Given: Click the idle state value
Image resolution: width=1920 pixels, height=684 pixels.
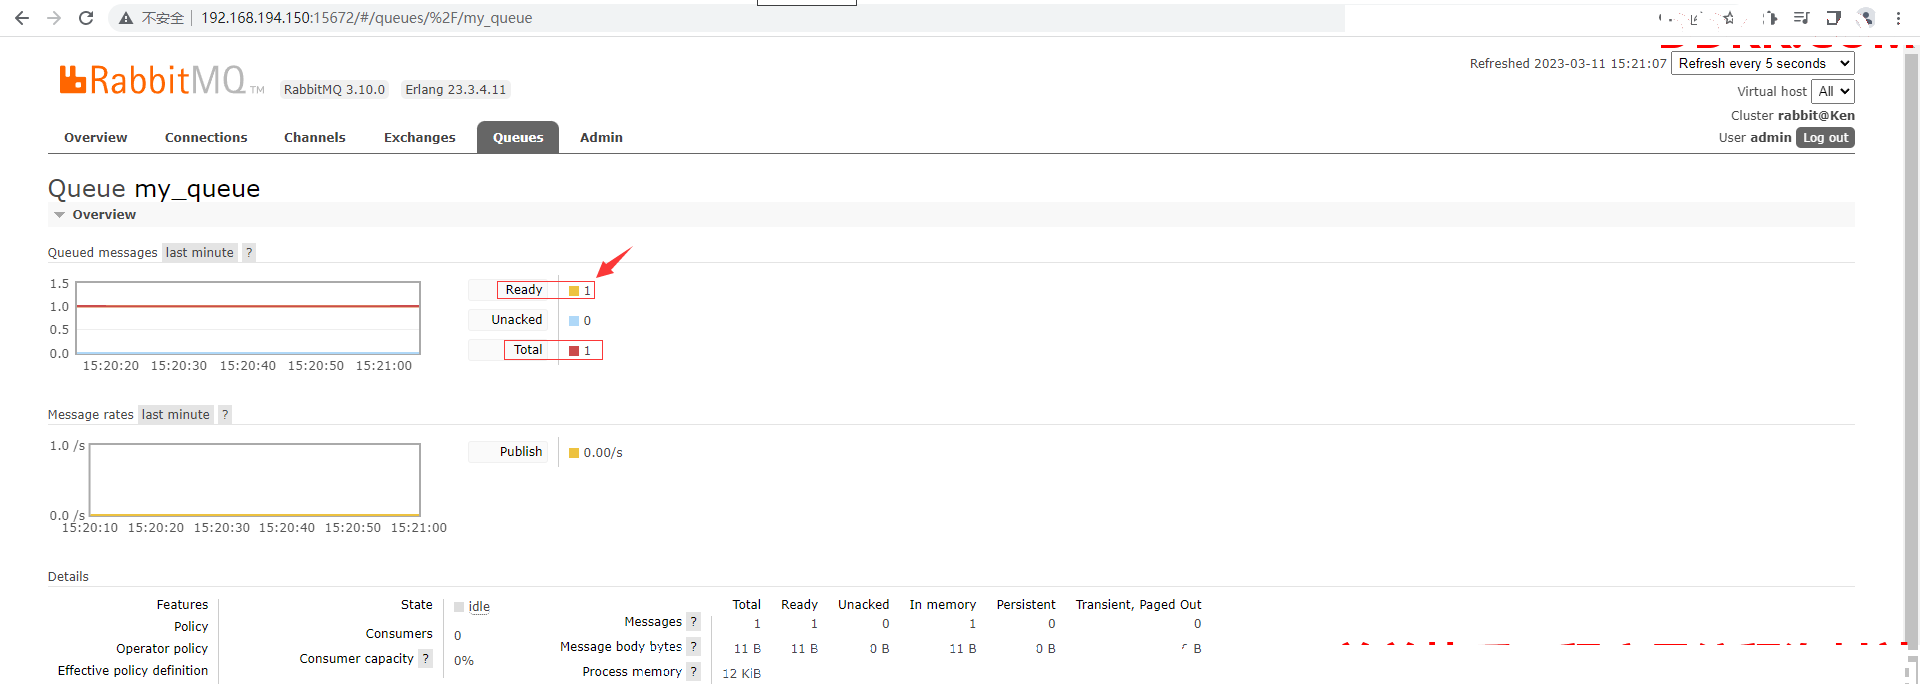Looking at the screenshot, I should click(x=479, y=607).
